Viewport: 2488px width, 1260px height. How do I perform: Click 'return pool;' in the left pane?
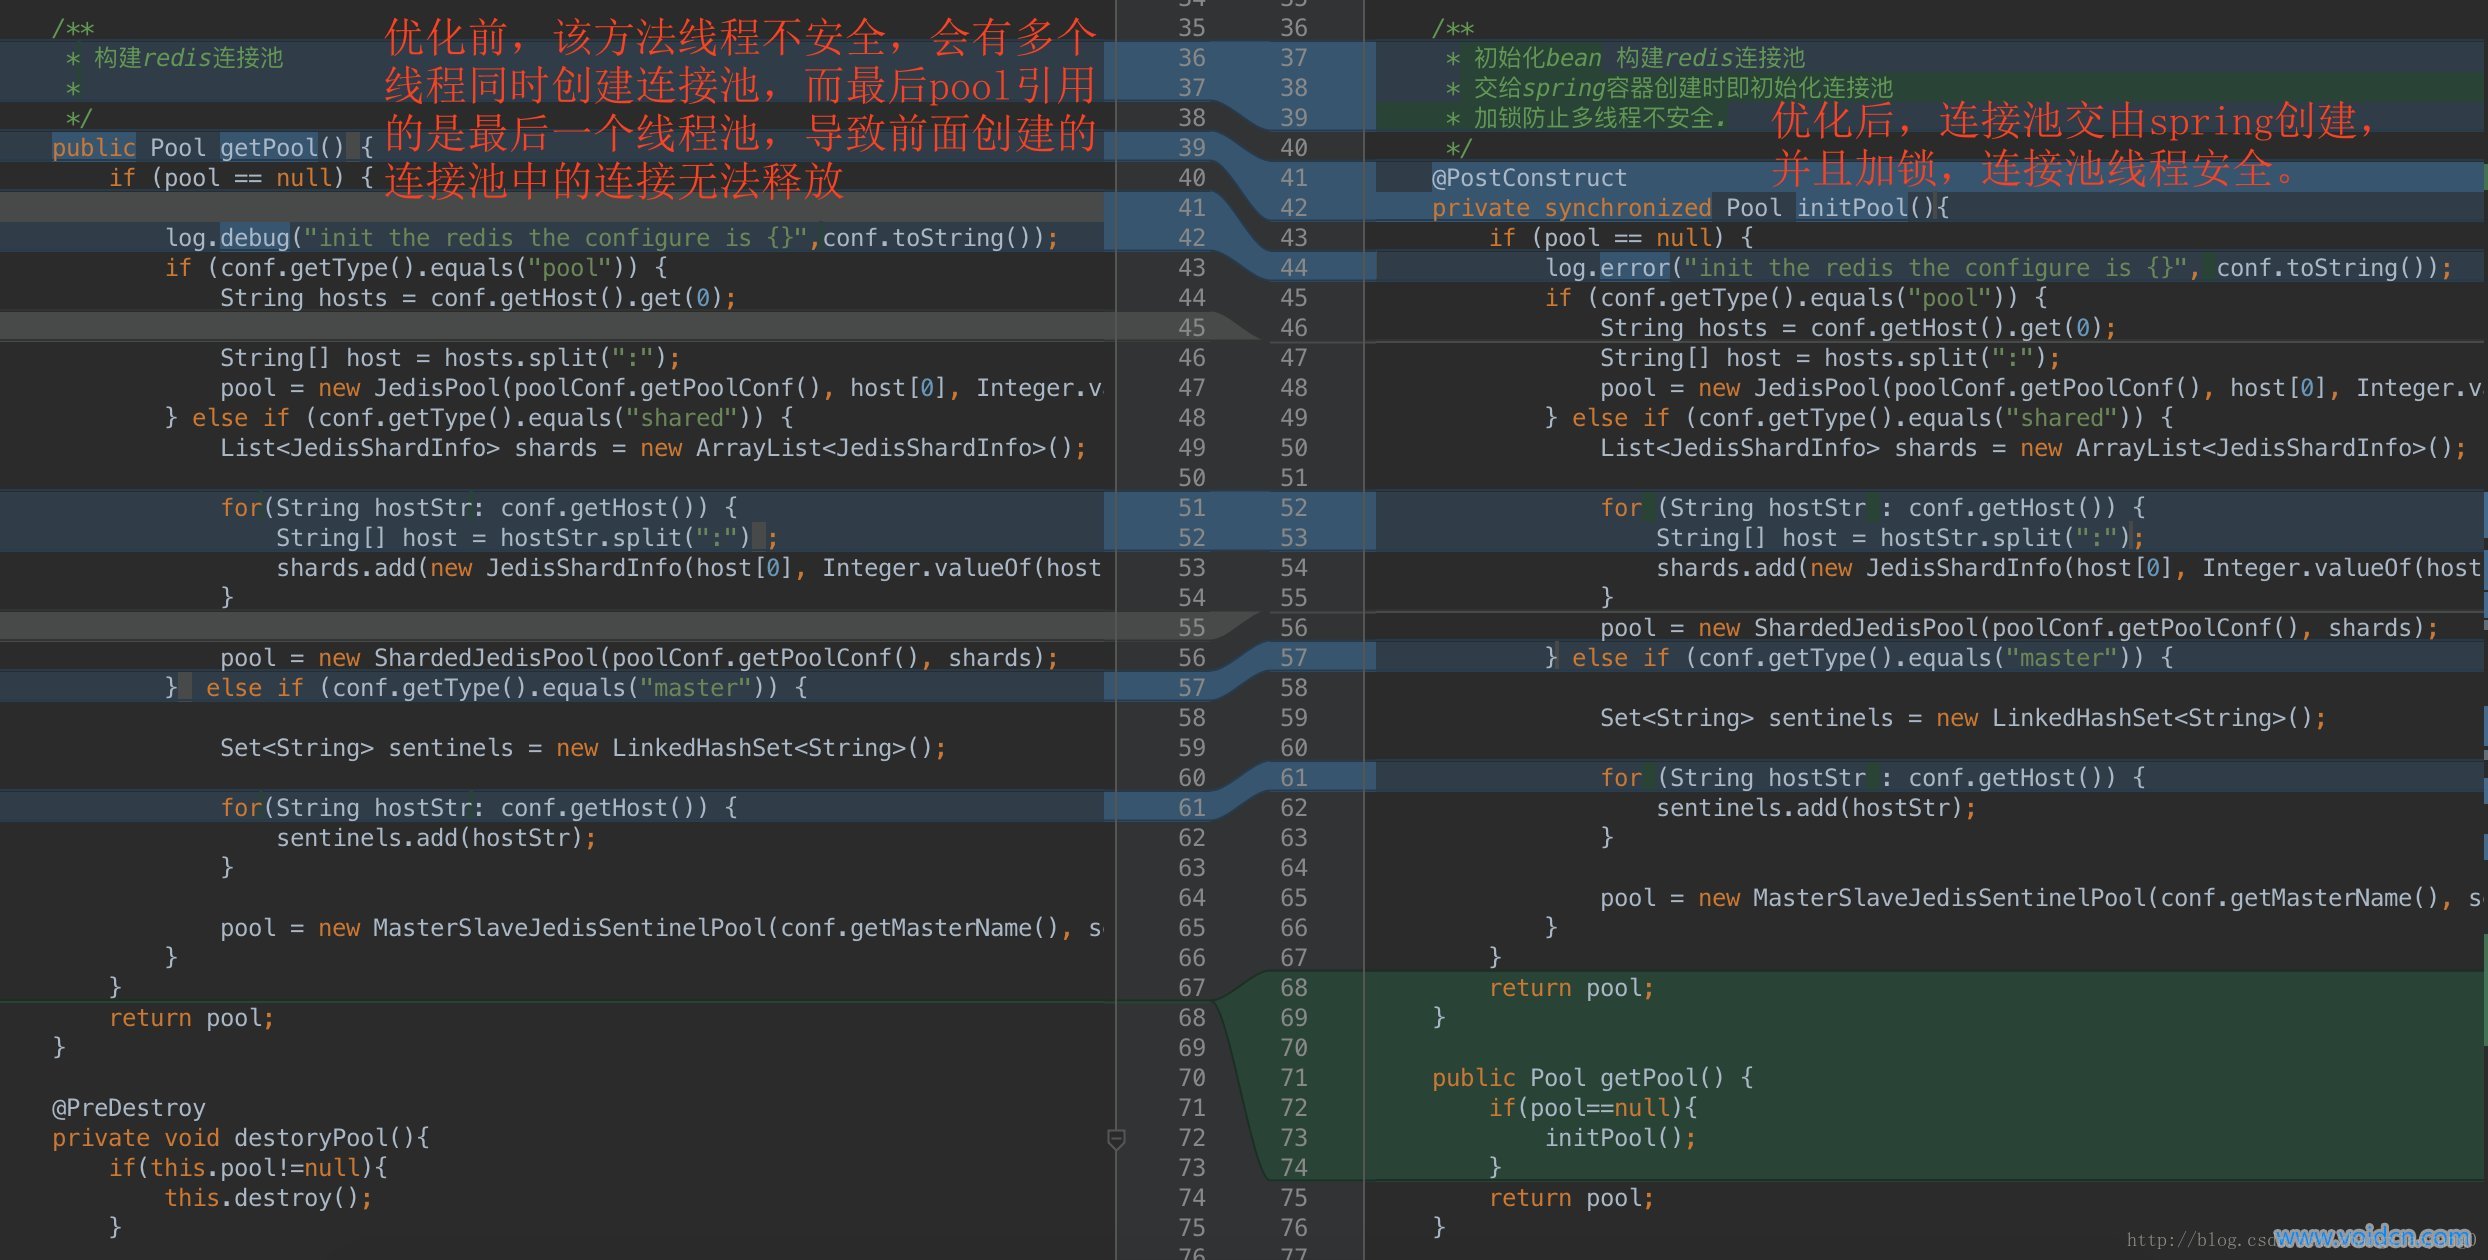pyautogui.click(x=191, y=1018)
